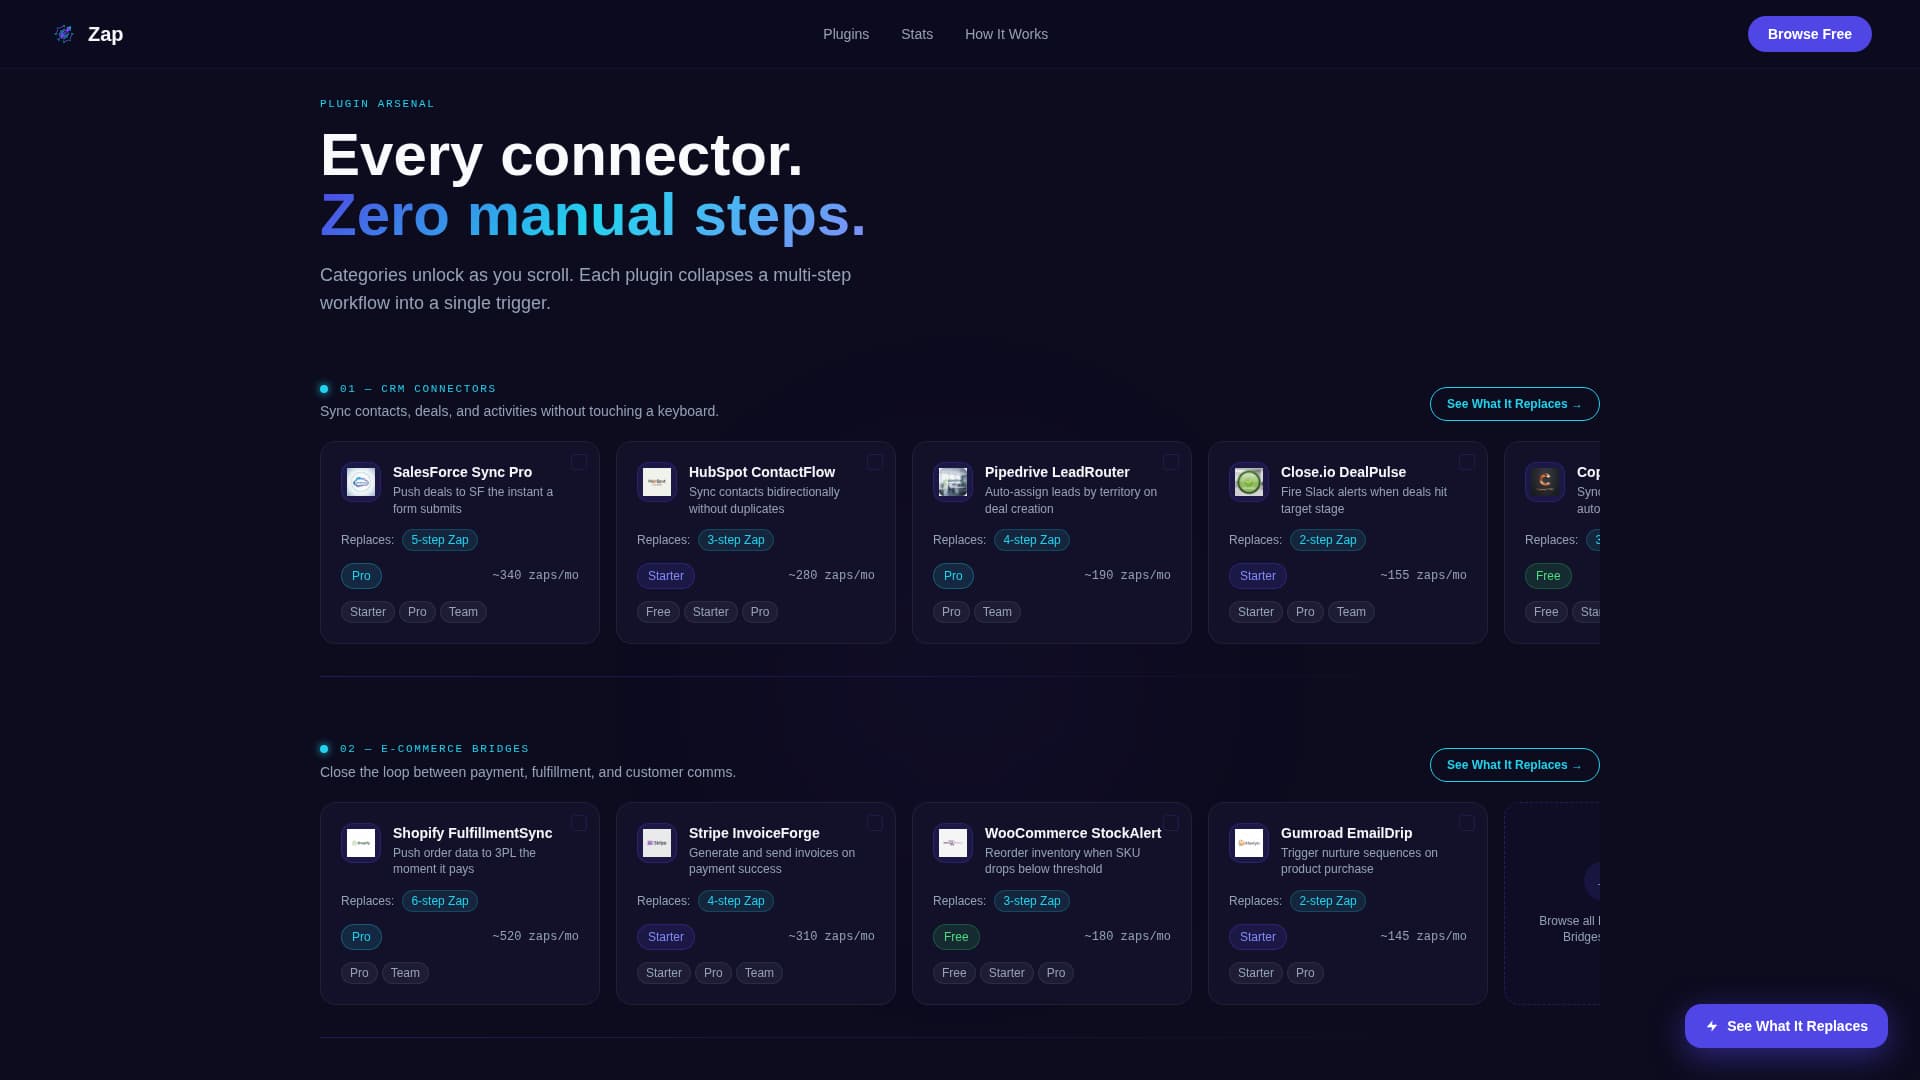
Task: Open the Gumroad EmailDrip plugin icon
Action: [x=1249, y=843]
